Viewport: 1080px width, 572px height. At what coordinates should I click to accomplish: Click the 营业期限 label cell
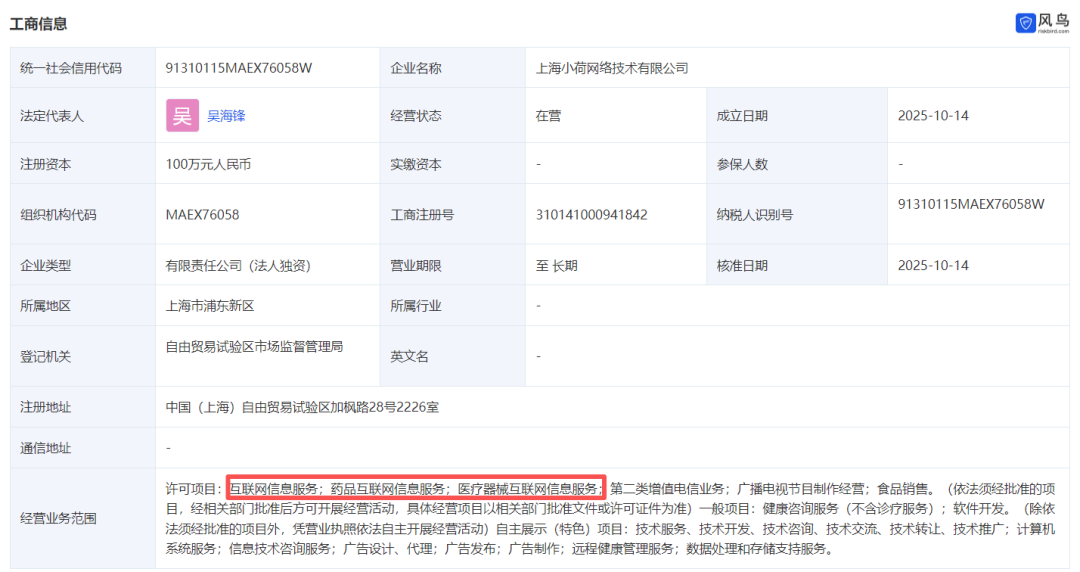(453, 265)
